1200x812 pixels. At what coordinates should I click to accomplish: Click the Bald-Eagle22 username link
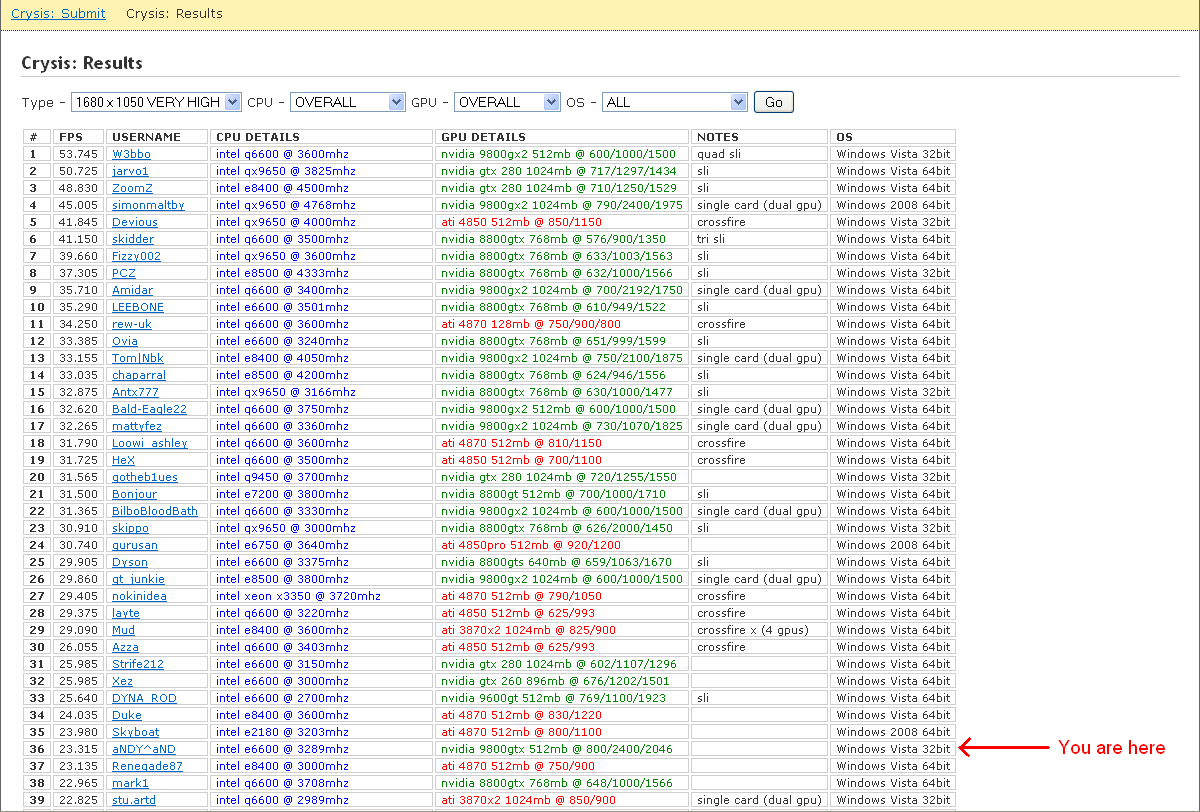149,409
